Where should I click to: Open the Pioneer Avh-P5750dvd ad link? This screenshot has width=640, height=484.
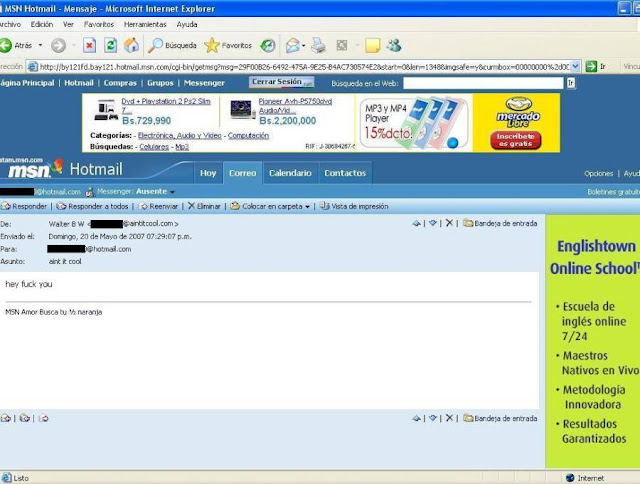point(295,106)
